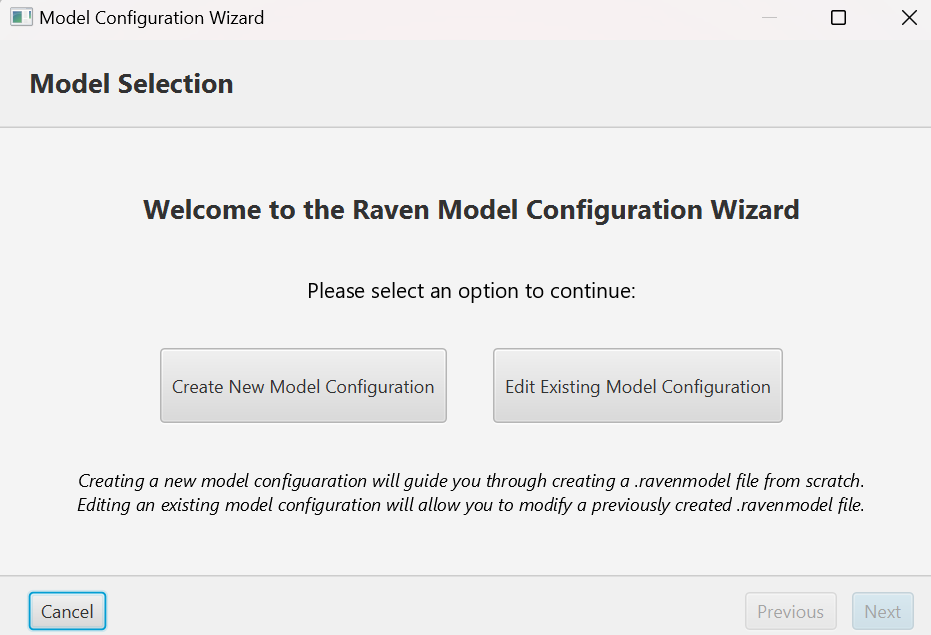The image size is (931, 635).
Task: Click the gap between the two configuration buttons
Action: coord(470,386)
